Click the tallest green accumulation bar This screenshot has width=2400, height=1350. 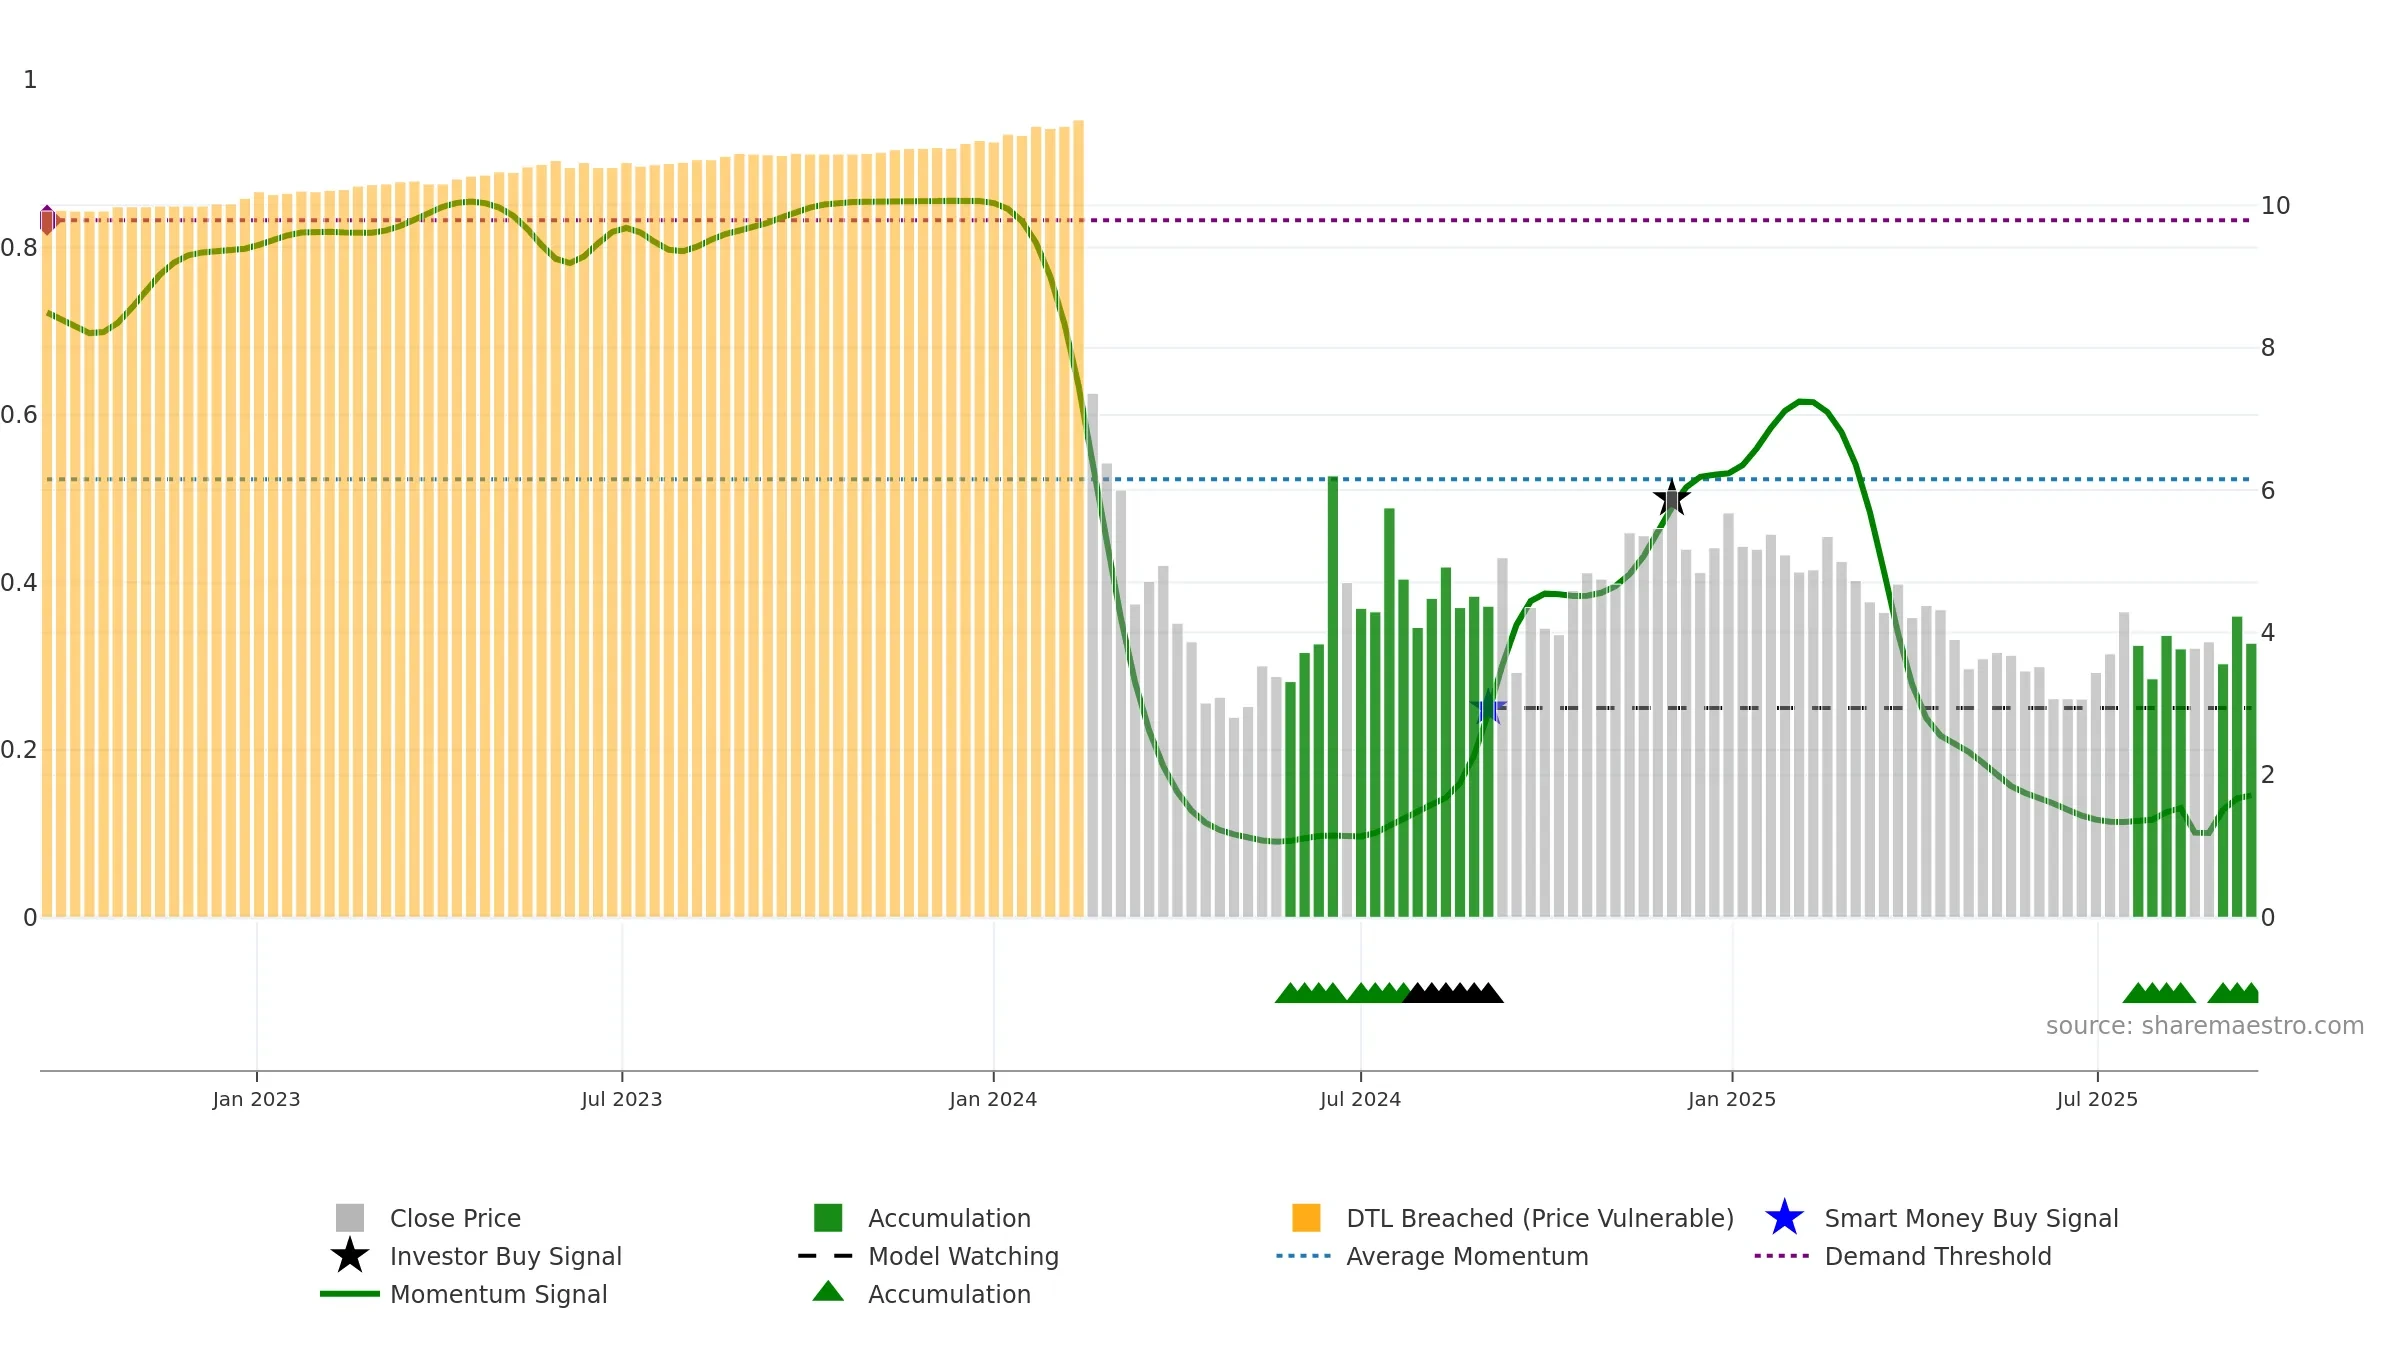pyautogui.click(x=1333, y=700)
